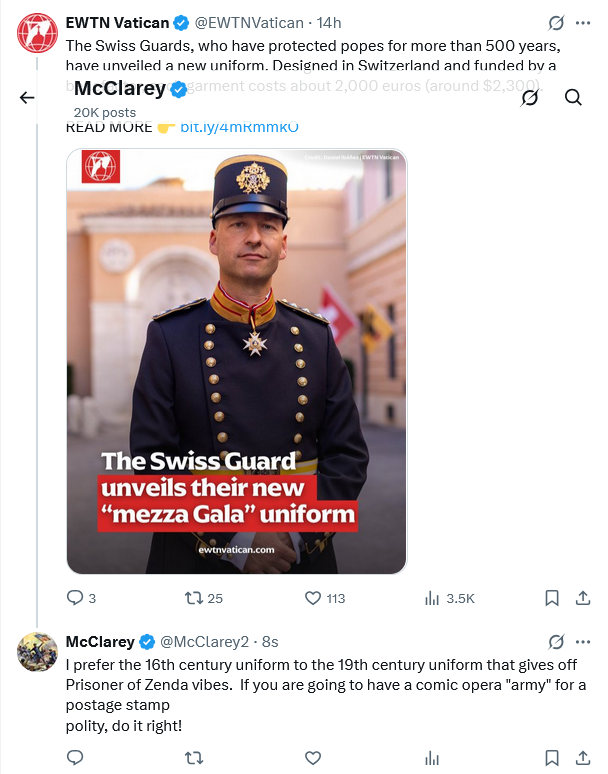Viewport: 608px width, 774px height.
Task: Click EWTN Vatican profile avatar
Action: pos(38,32)
